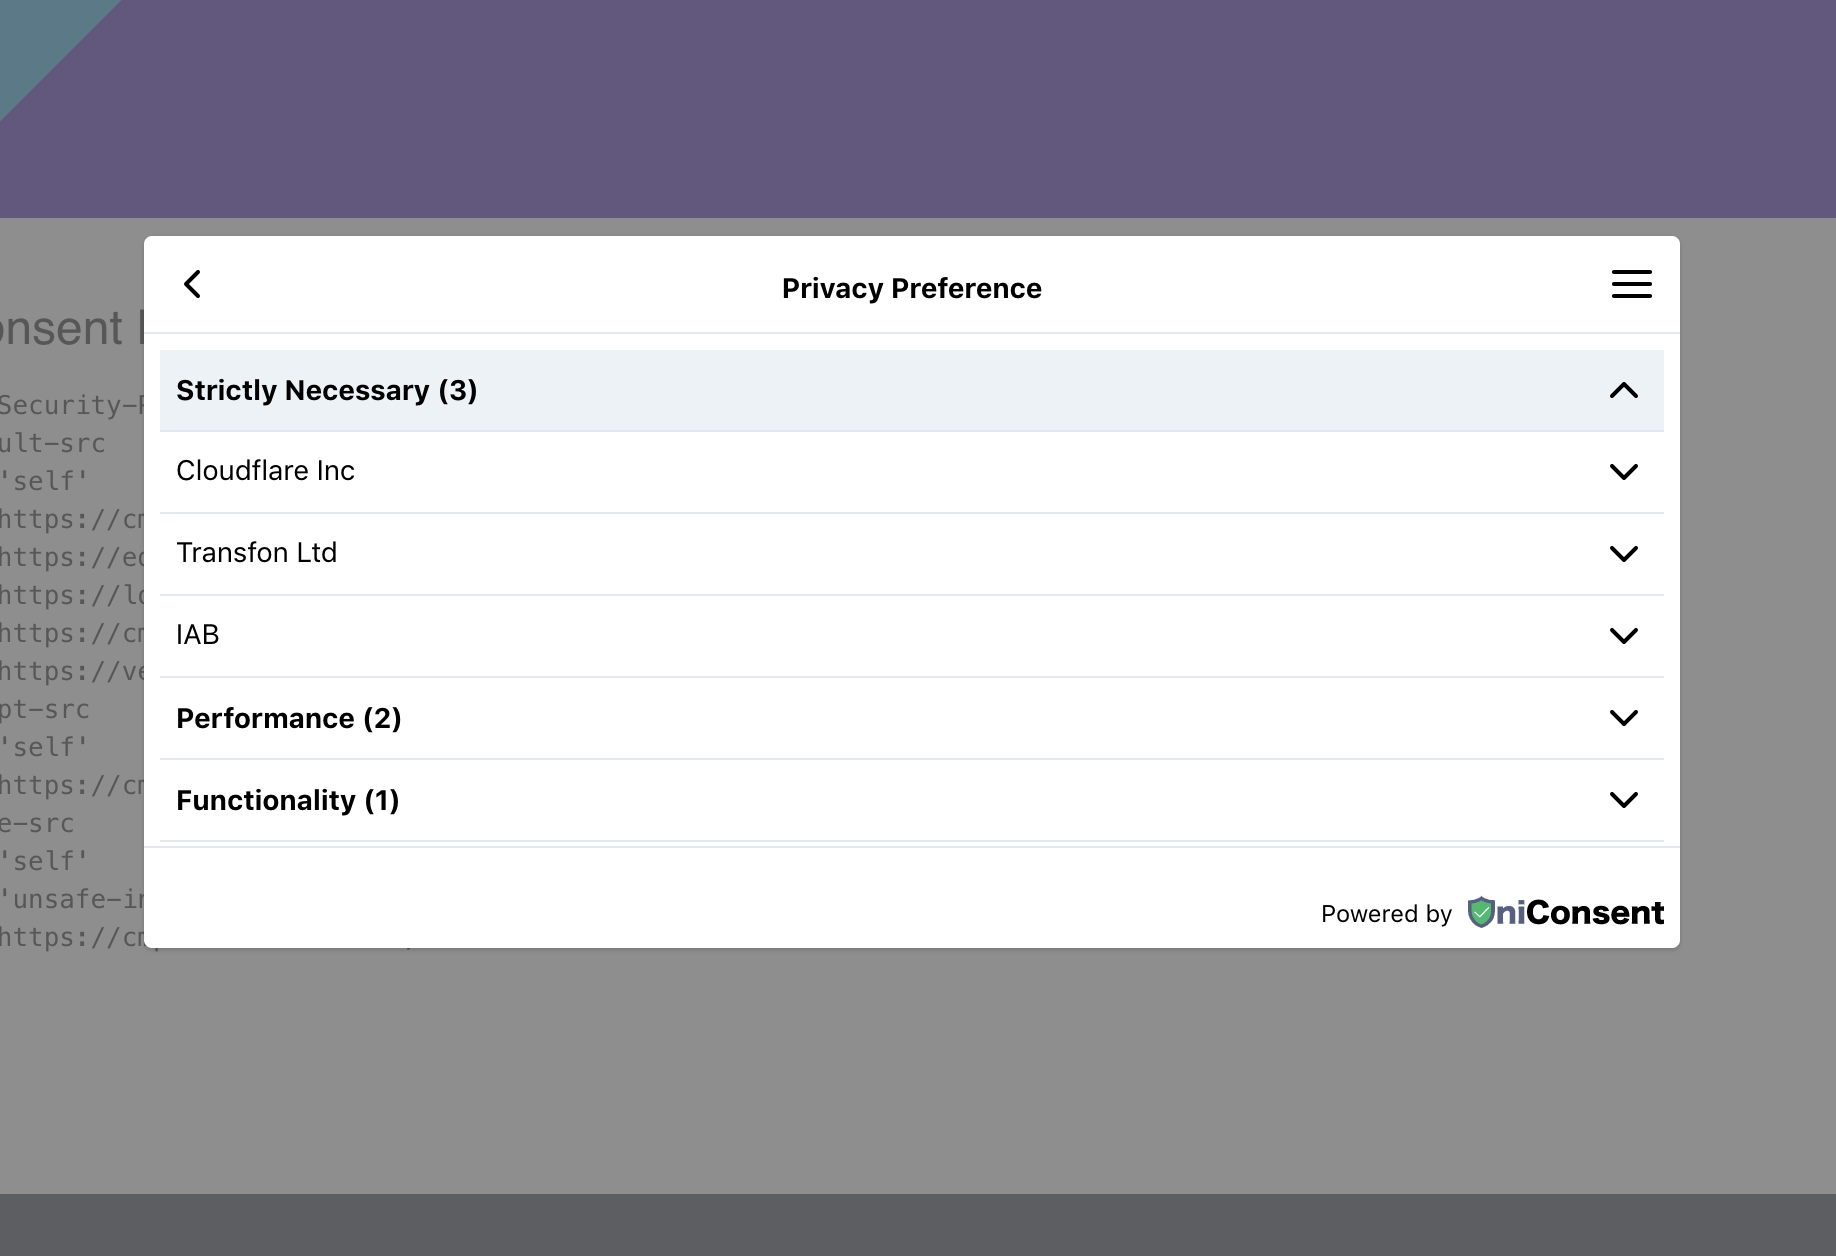This screenshot has width=1836, height=1256.
Task: Open the hamburger menu icon
Action: pos(1631,284)
